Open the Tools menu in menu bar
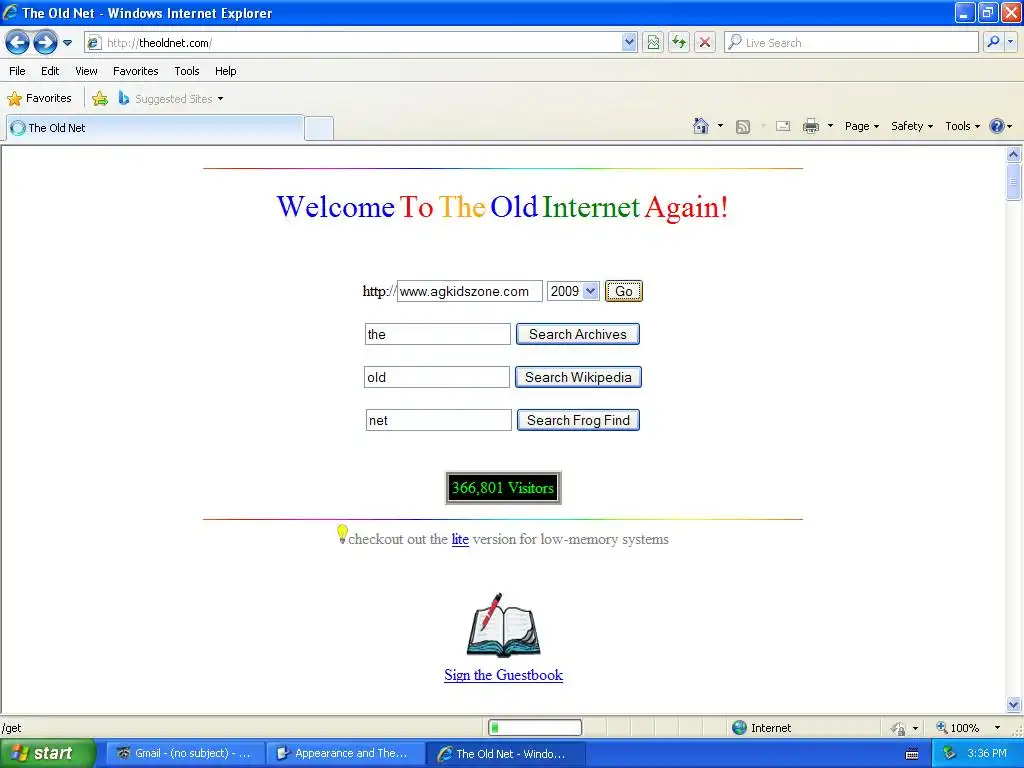The height and width of the screenshot is (768, 1024). click(x=187, y=71)
